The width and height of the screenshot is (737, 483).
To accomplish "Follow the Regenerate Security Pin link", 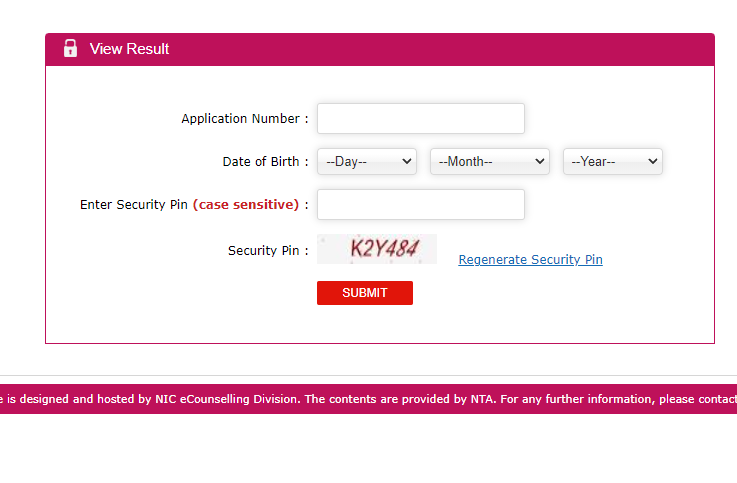I will [530, 260].
